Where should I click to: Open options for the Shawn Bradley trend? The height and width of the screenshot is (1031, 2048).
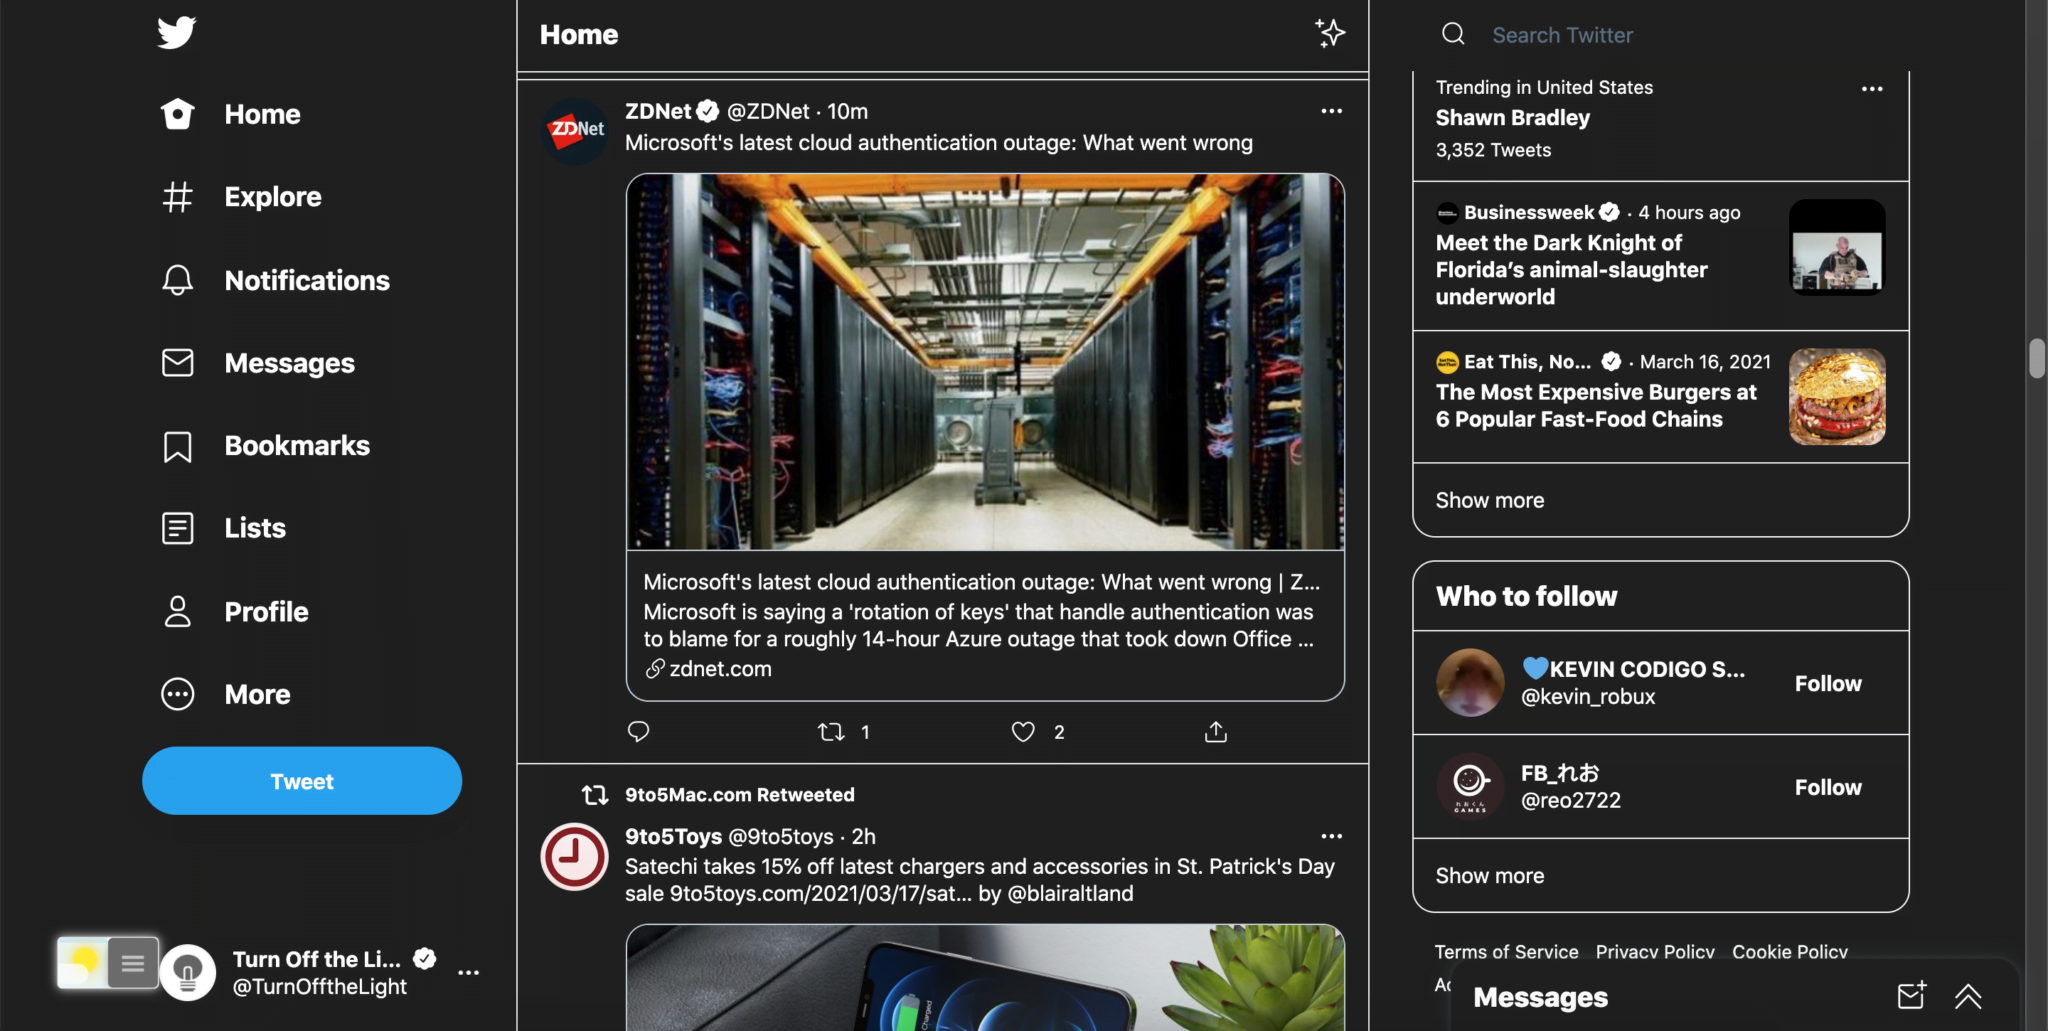1872,89
